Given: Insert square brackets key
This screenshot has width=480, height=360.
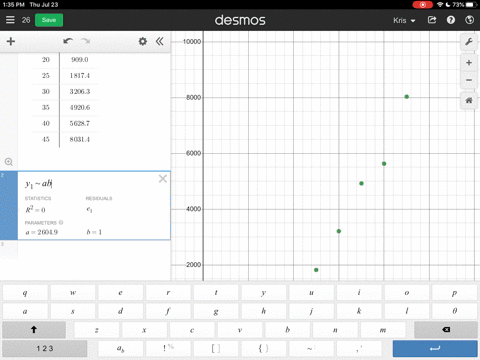Looking at the screenshot, I should 216,349.
